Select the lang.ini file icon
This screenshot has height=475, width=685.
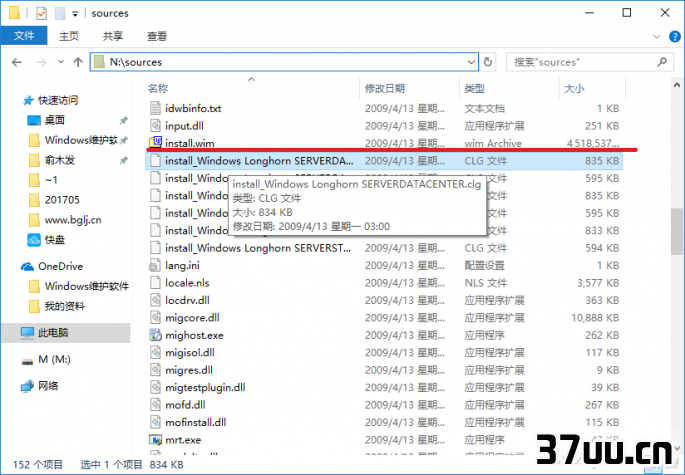(155, 265)
